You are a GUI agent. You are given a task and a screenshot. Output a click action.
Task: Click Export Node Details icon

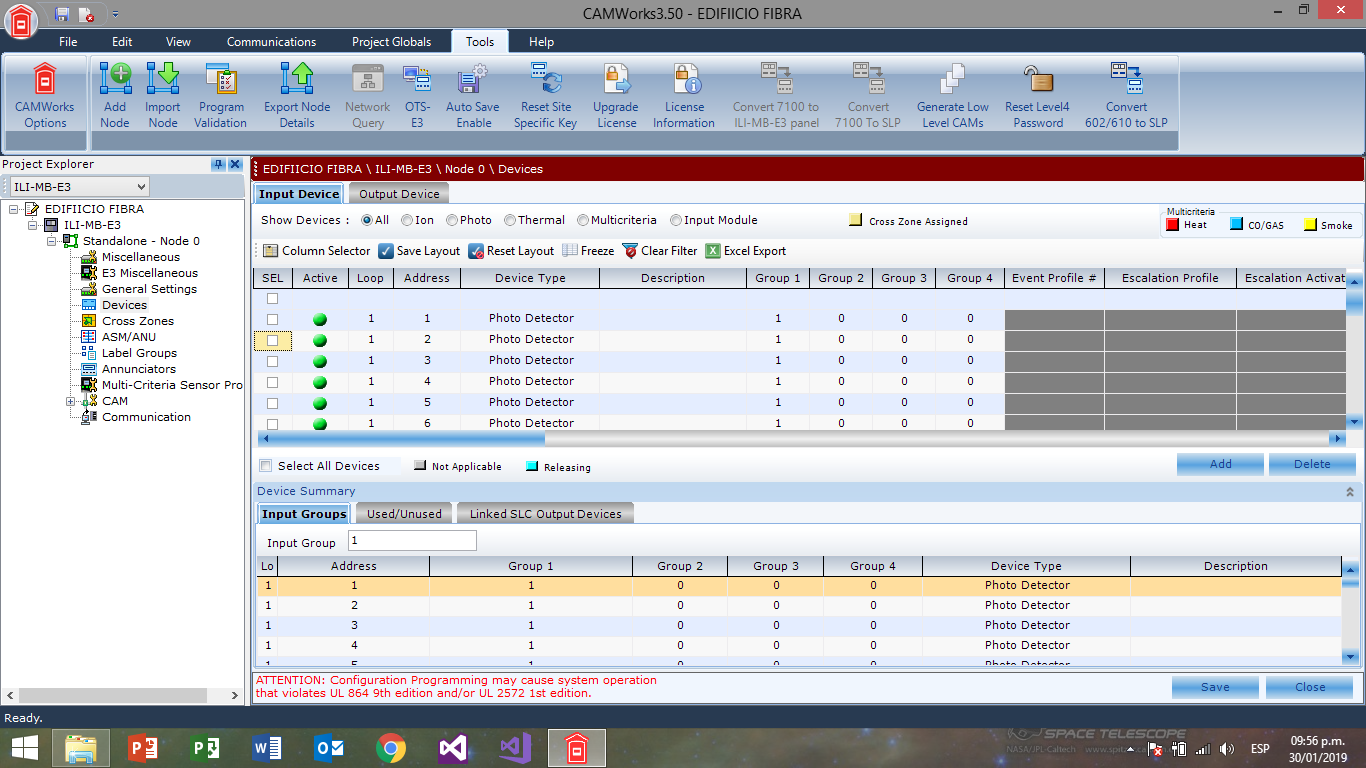(x=297, y=78)
